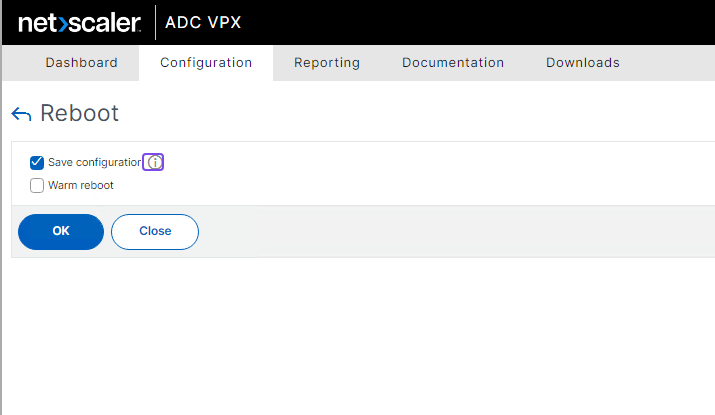The height and width of the screenshot is (415, 715).
Task: Confirm the reboot with the OK button
Action: (x=61, y=231)
